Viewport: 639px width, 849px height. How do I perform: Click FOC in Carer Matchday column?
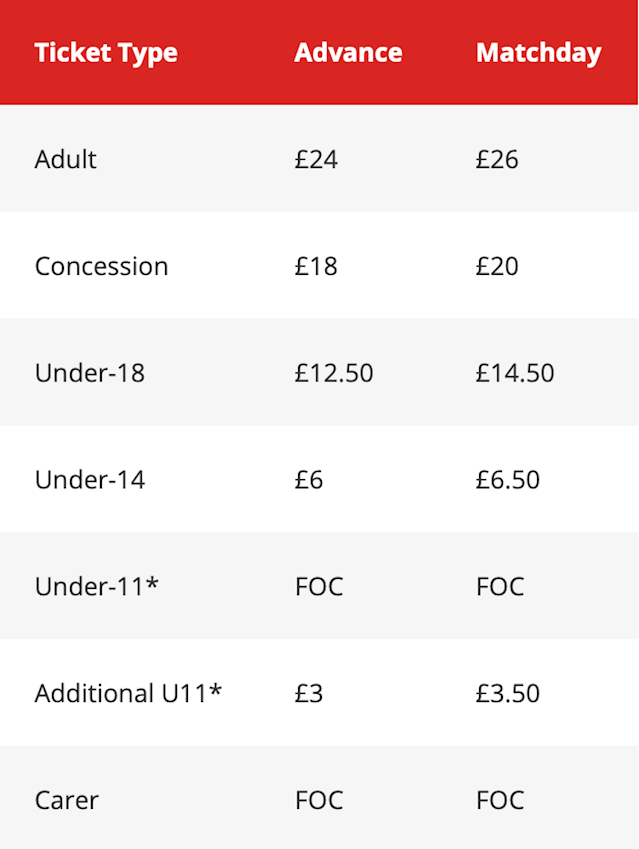(500, 800)
